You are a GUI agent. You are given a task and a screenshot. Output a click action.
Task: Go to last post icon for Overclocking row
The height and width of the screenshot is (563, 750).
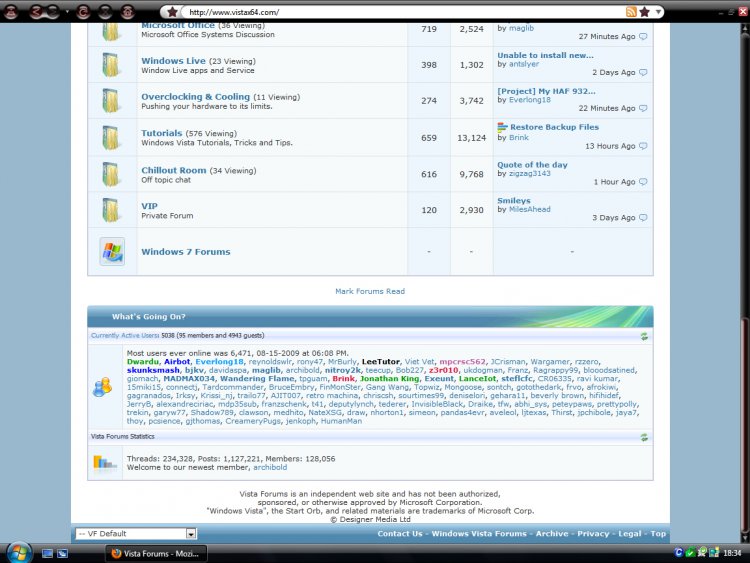coord(643,108)
